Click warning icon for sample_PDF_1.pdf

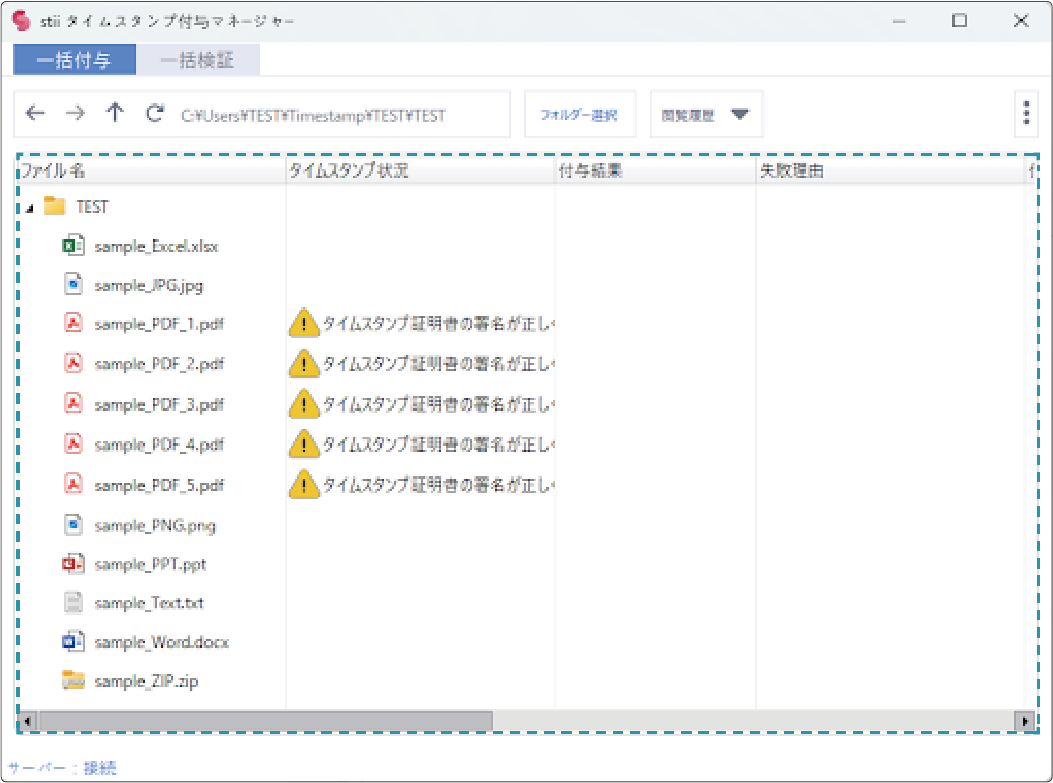click(303, 324)
